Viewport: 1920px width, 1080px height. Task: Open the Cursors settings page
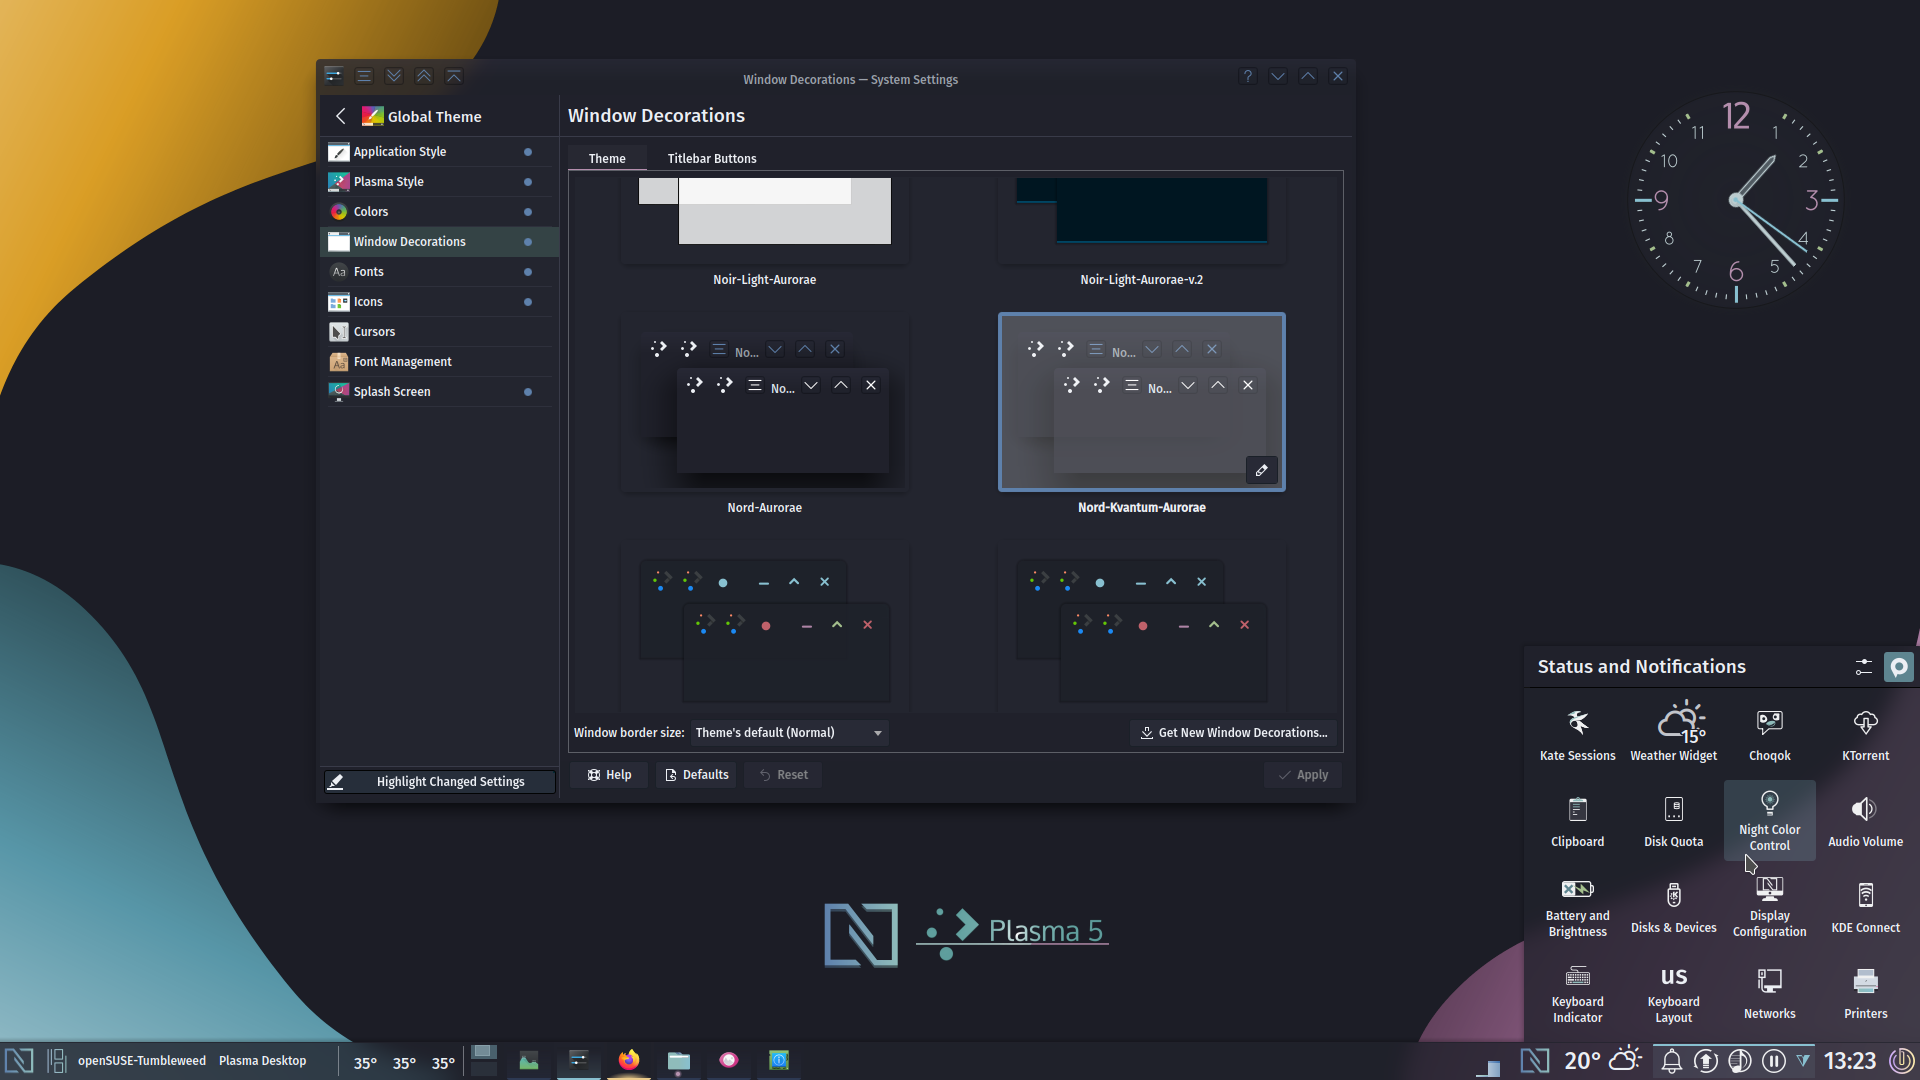pos(439,332)
